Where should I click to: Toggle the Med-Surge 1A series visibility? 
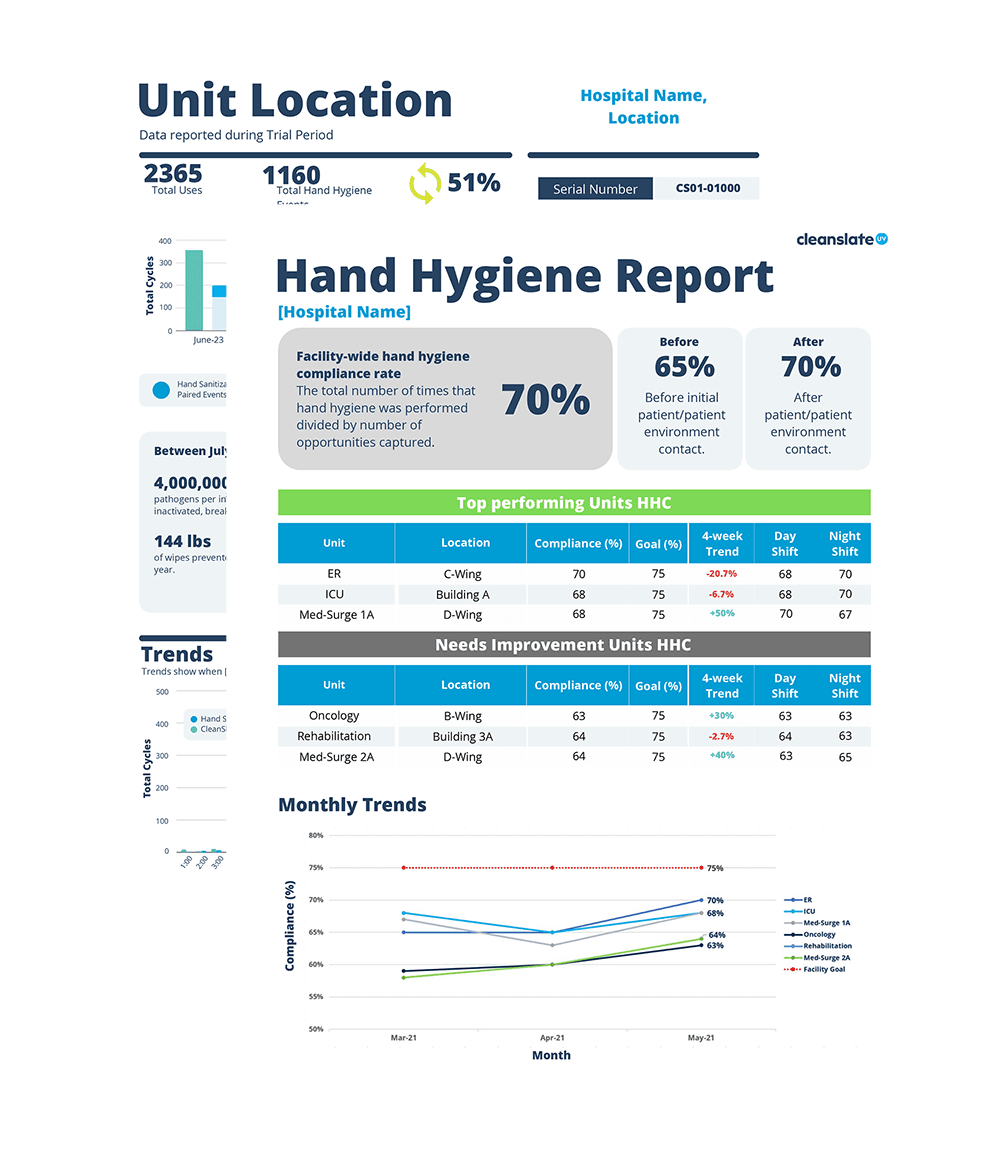point(792,923)
